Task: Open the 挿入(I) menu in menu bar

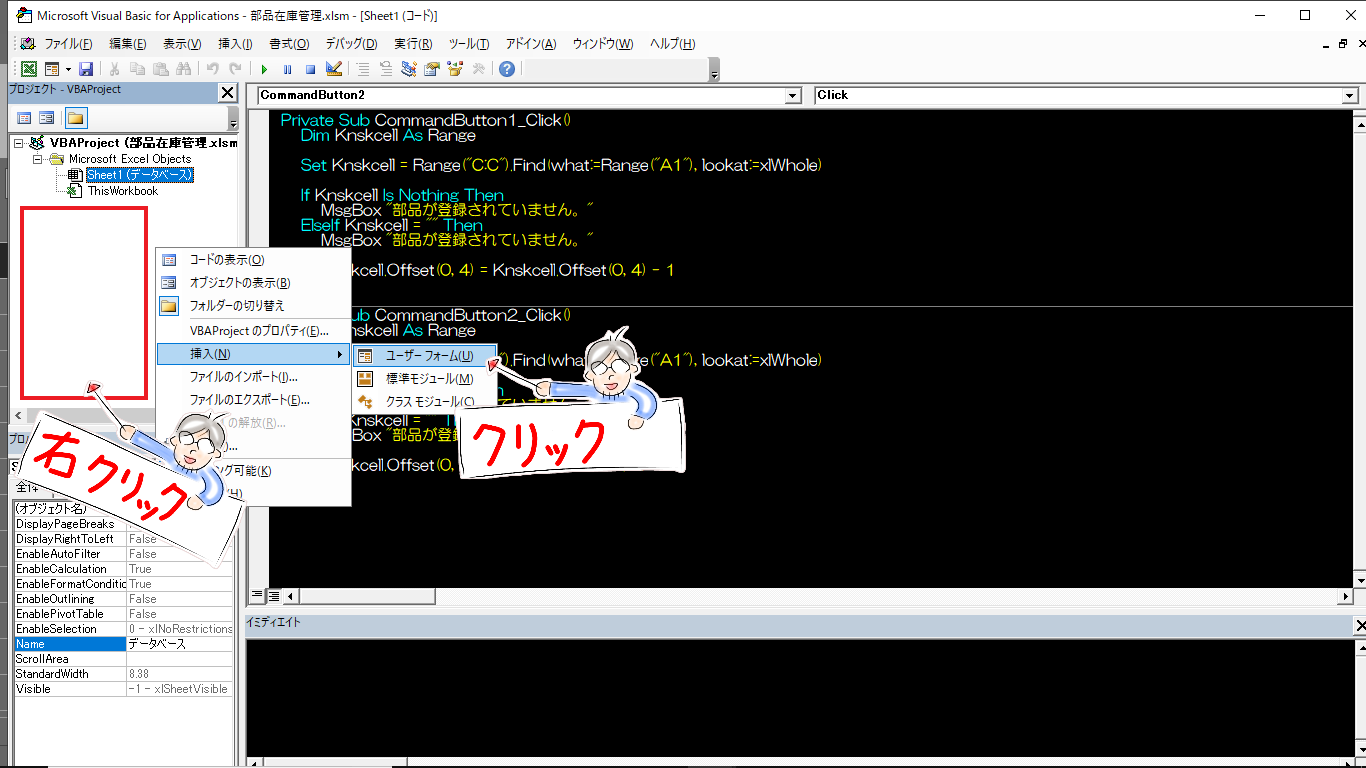Action: click(235, 44)
